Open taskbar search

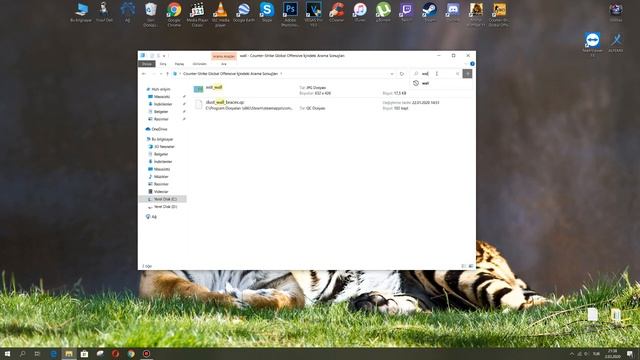point(22,354)
